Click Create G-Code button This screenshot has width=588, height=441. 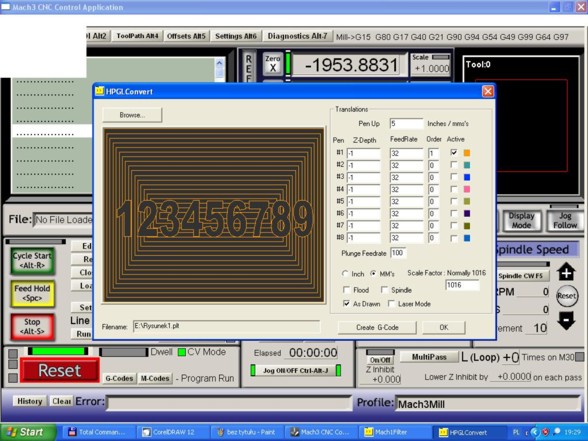(x=377, y=327)
